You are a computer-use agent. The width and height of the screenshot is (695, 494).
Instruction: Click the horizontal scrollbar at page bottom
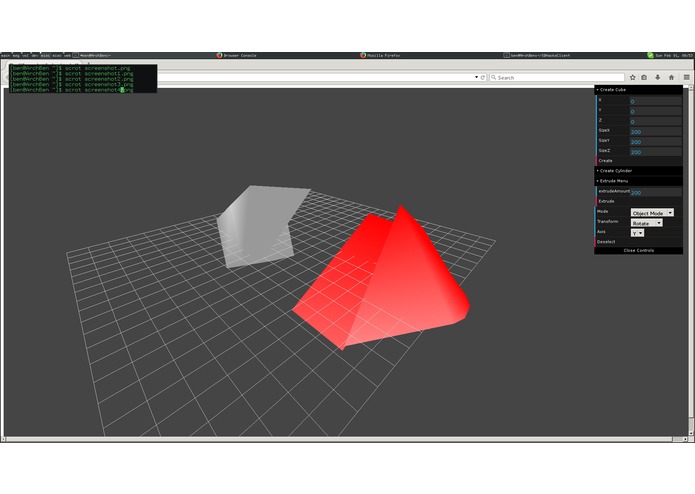[x=346, y=439]
